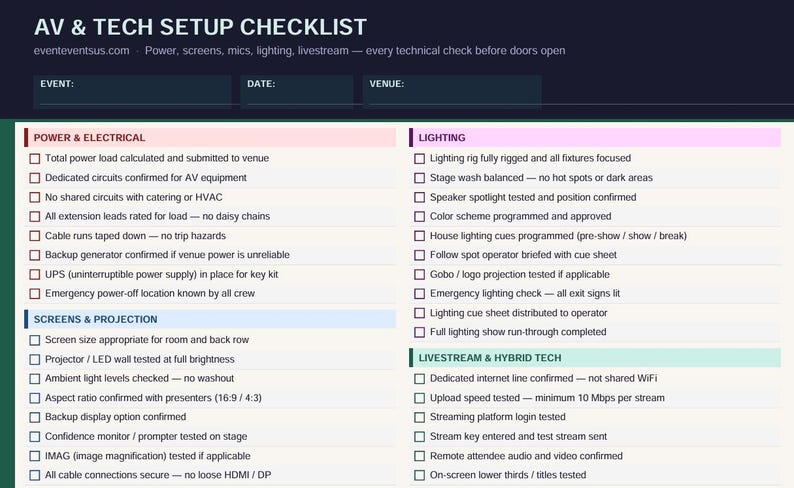The width and height of the screenshot is (794, 488).
Task: Check 'House lighting cues programmed' box
Action: (x=419, y=236)
